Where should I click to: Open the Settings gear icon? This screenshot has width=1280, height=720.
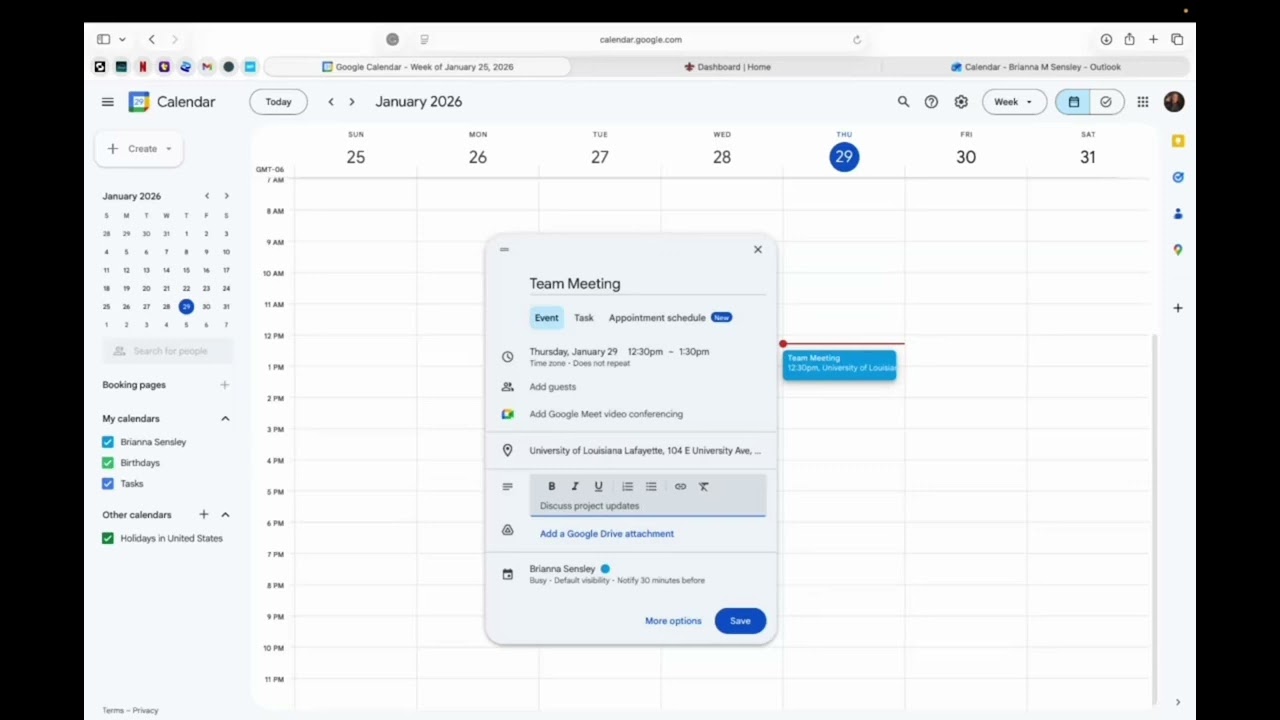pyautogui.click(x=961, y=102)
